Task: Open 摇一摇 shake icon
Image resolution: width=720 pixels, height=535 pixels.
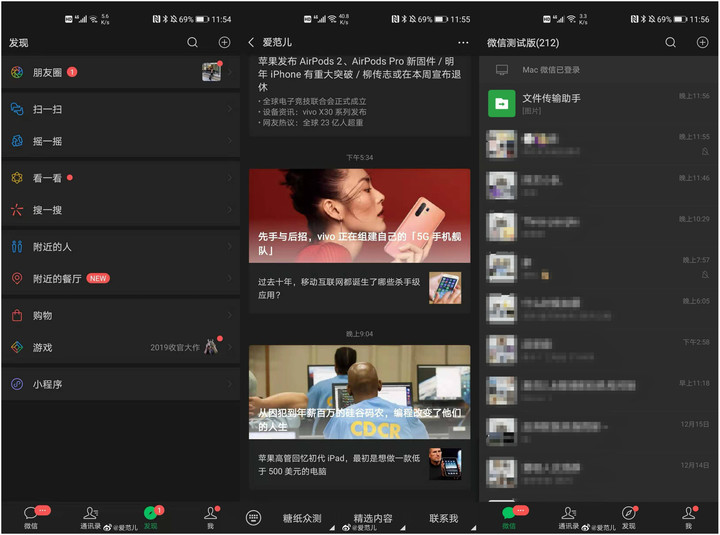Action: point(17,141)
